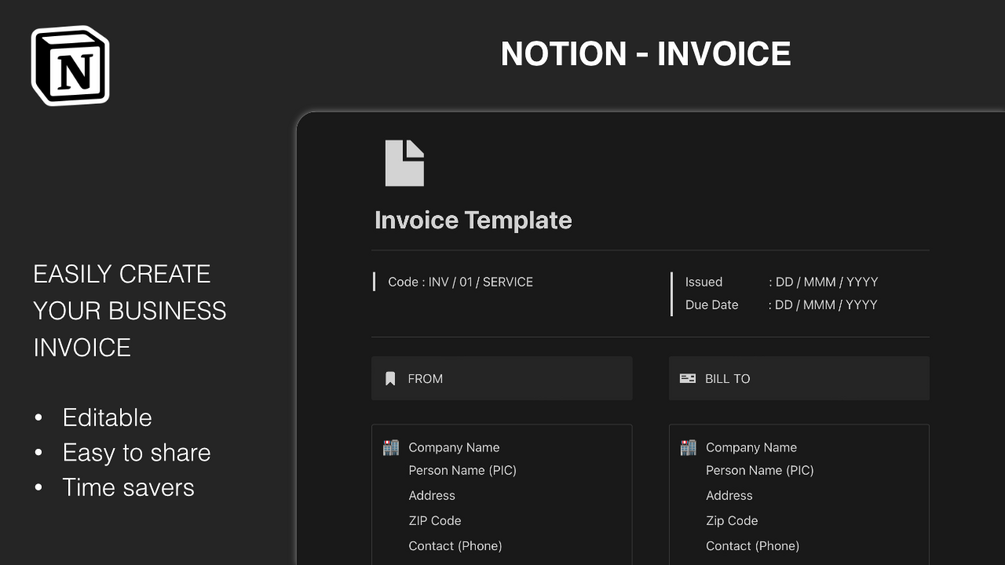
Task: Click the Easy to share bullet point
Action: click(x=137, y=453)
